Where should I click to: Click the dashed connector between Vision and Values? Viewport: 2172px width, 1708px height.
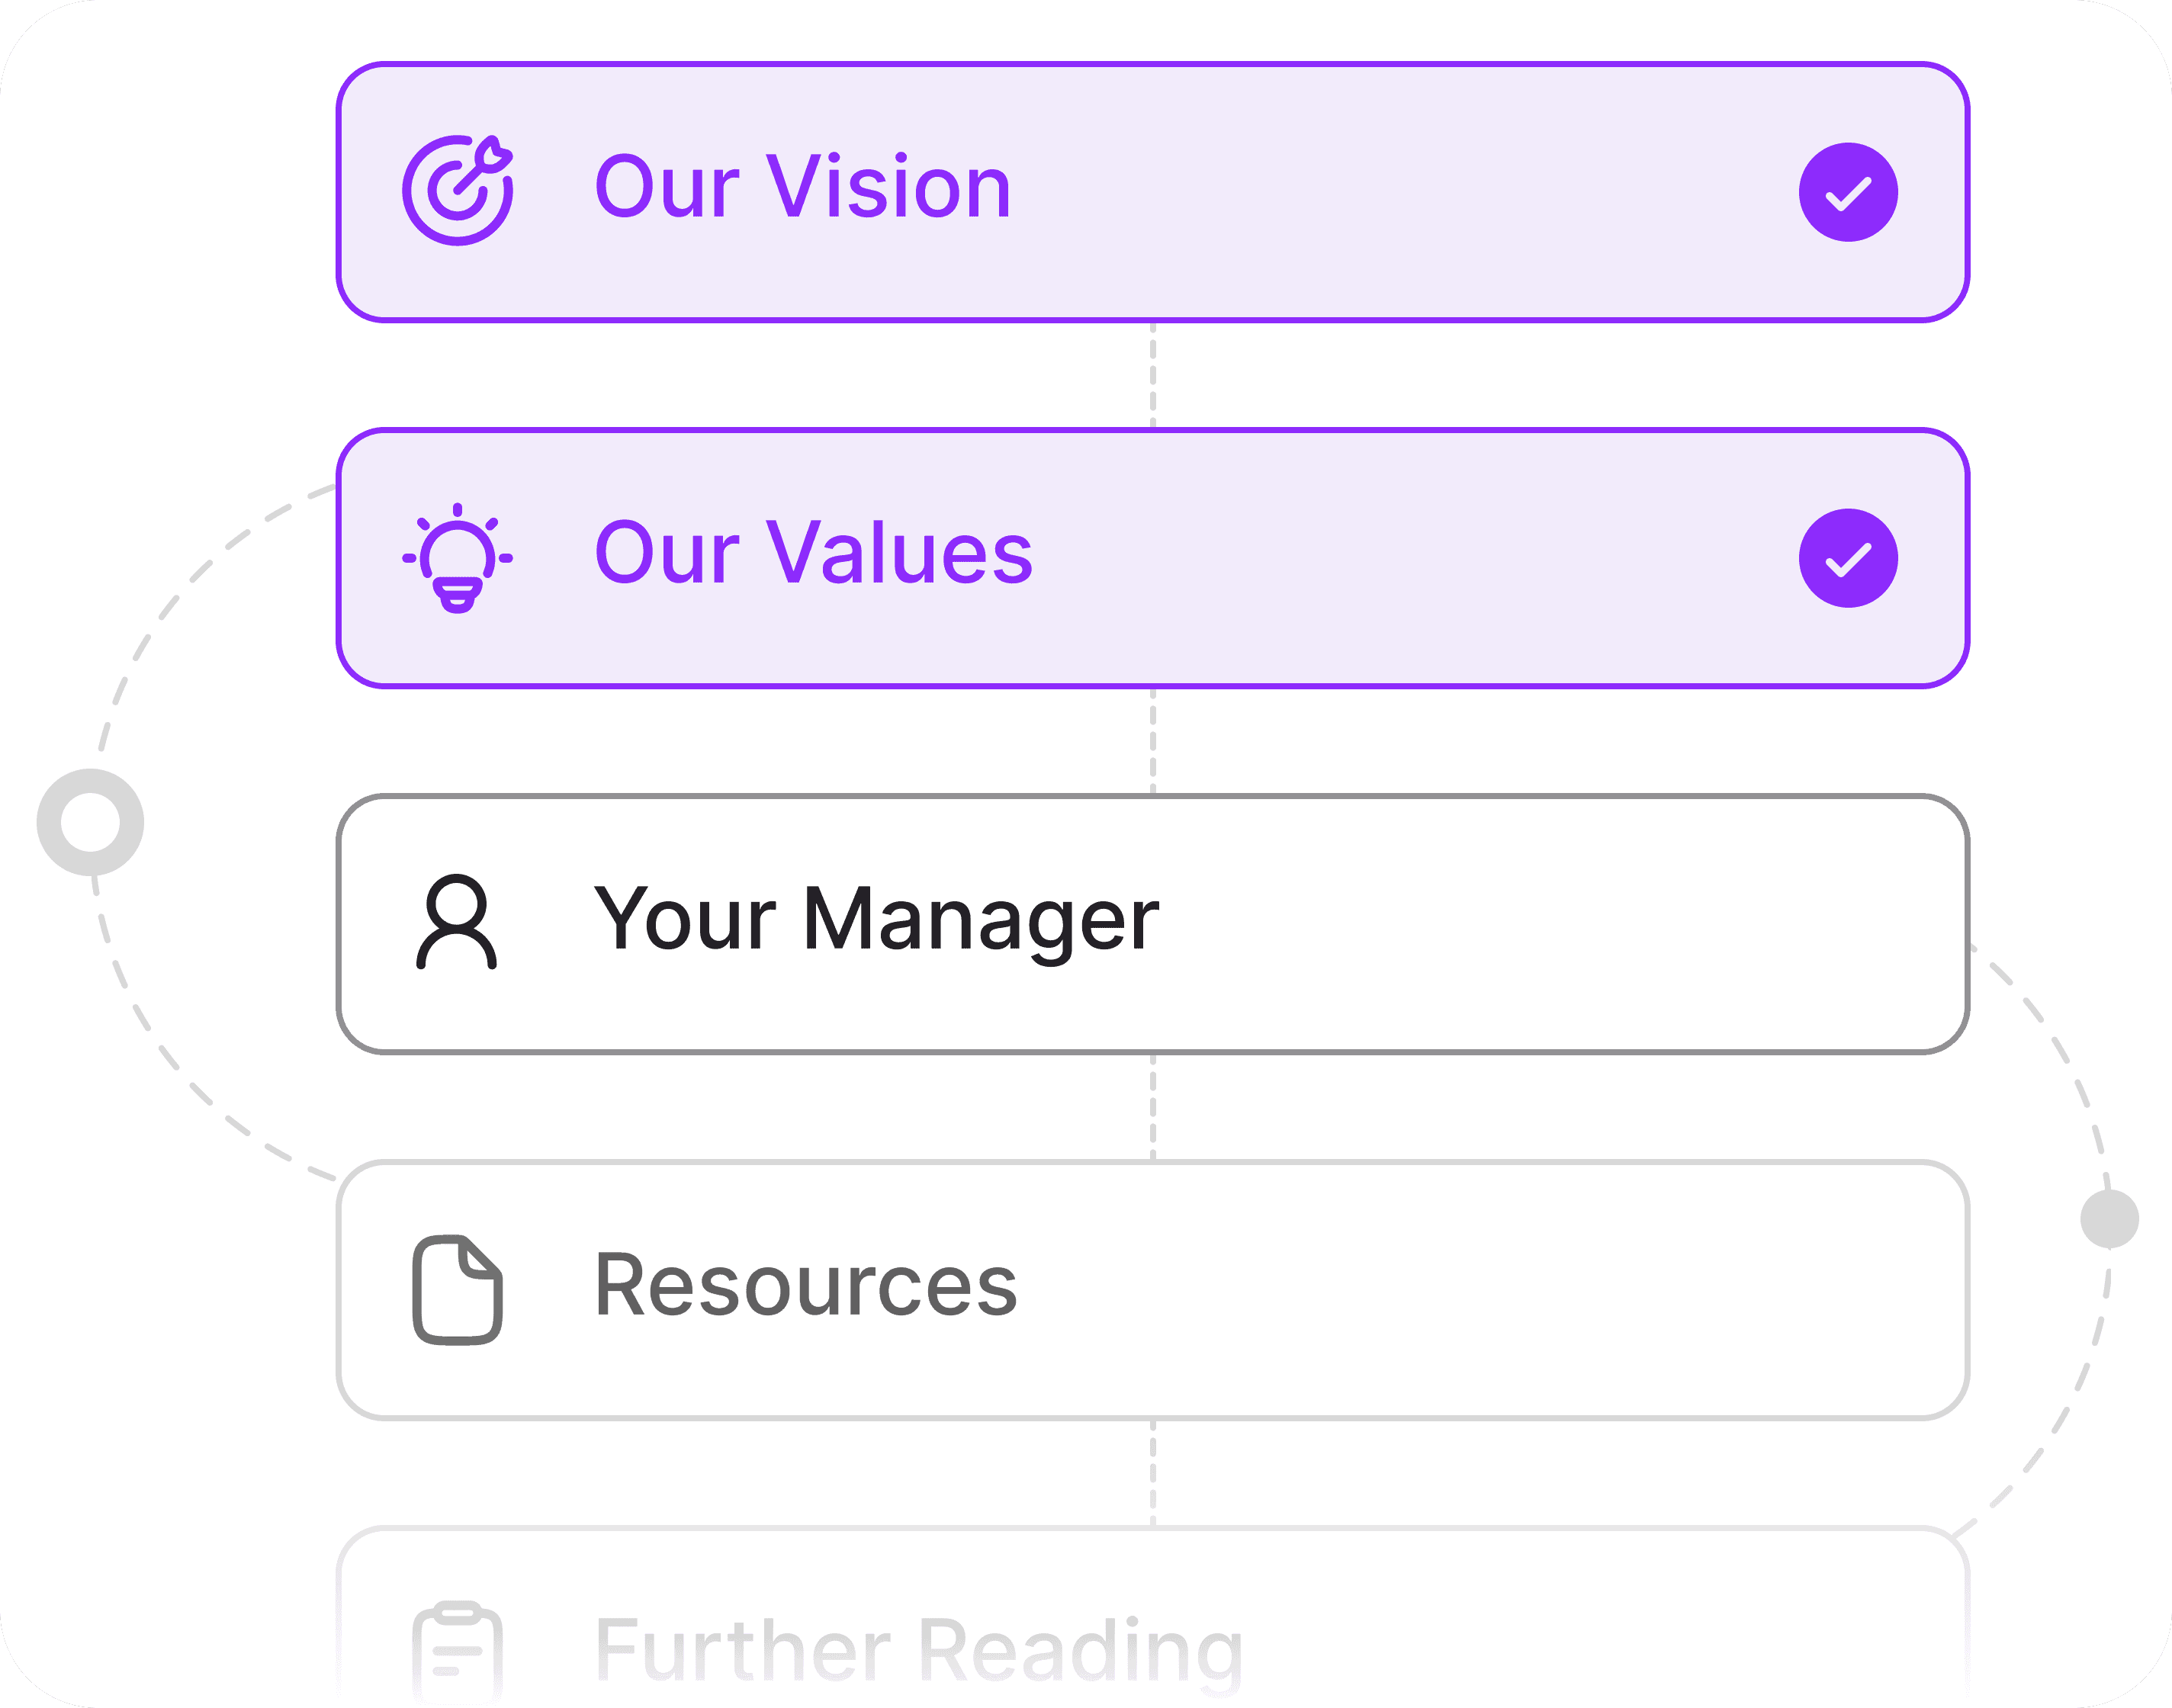click(x=1153, y=375)
